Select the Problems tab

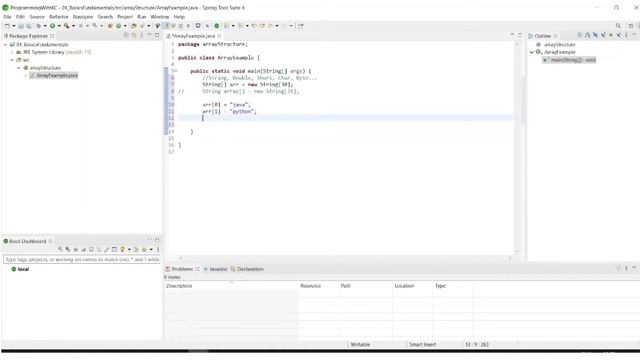click(182, 269)
